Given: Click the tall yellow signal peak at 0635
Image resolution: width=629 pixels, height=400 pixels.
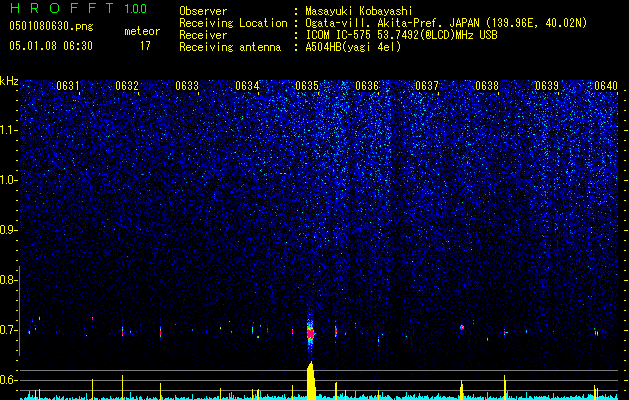Looking at the screenshot, I should [311, 381].
